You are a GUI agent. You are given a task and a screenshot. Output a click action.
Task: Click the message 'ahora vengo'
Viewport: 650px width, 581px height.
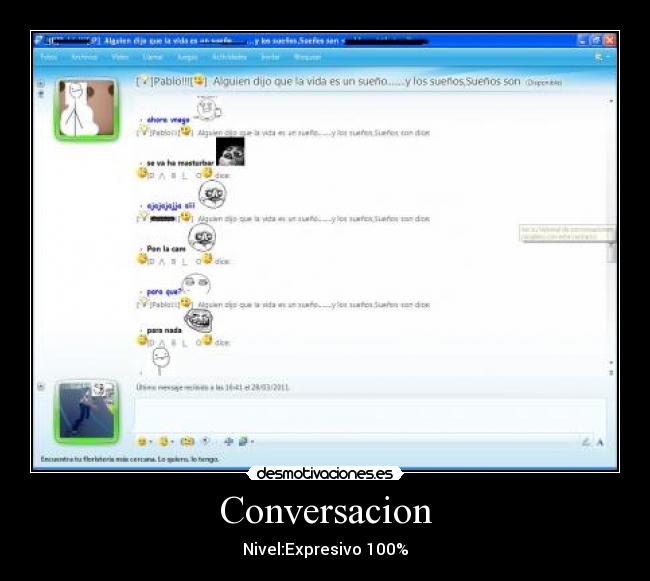click(168, 120)
